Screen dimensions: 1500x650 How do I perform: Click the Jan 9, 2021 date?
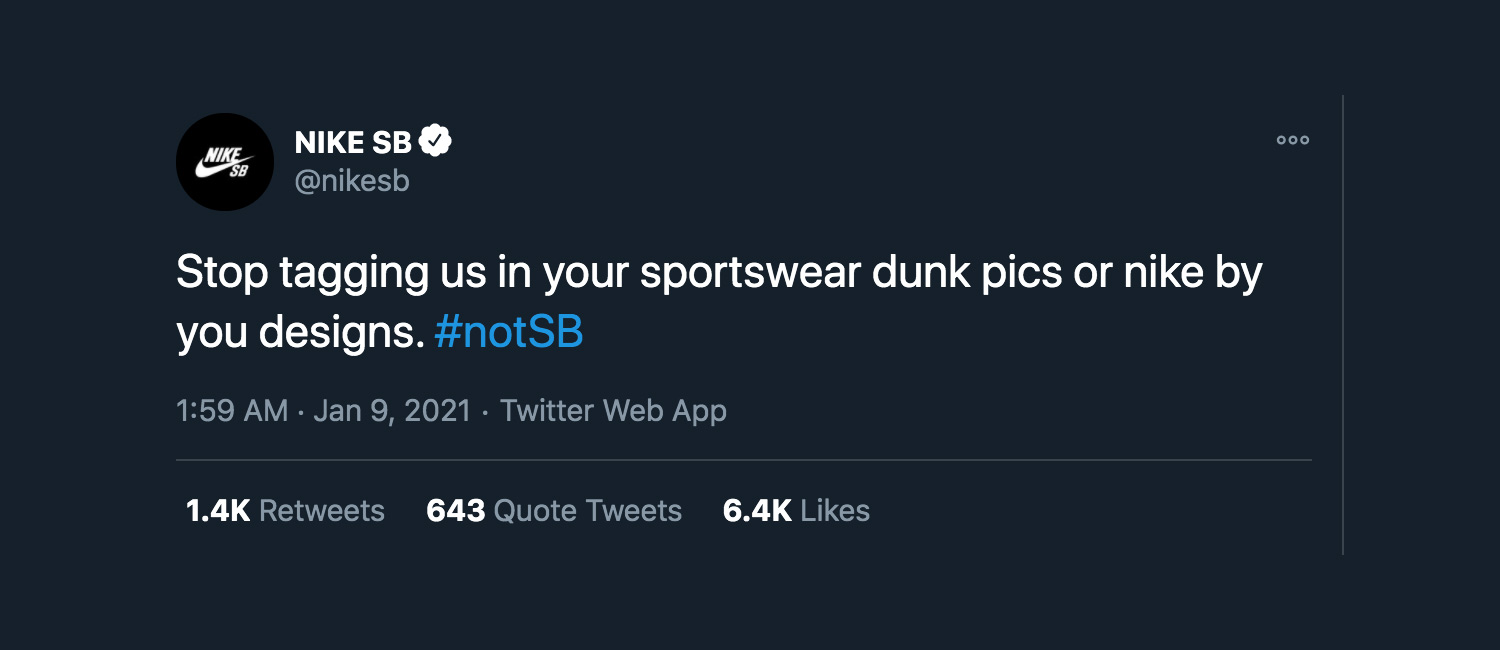click(392, 410)
